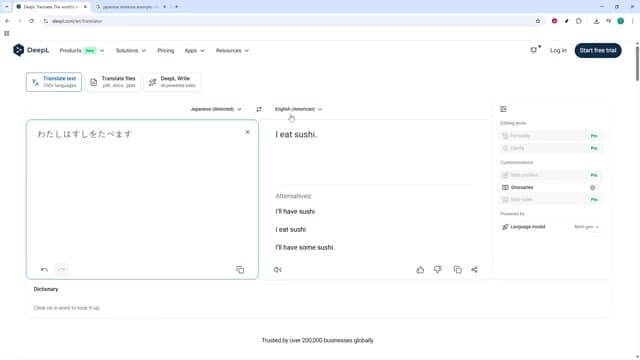Go to the Pricing page
This screenshot has width=640, height=360.
[166, 51]
